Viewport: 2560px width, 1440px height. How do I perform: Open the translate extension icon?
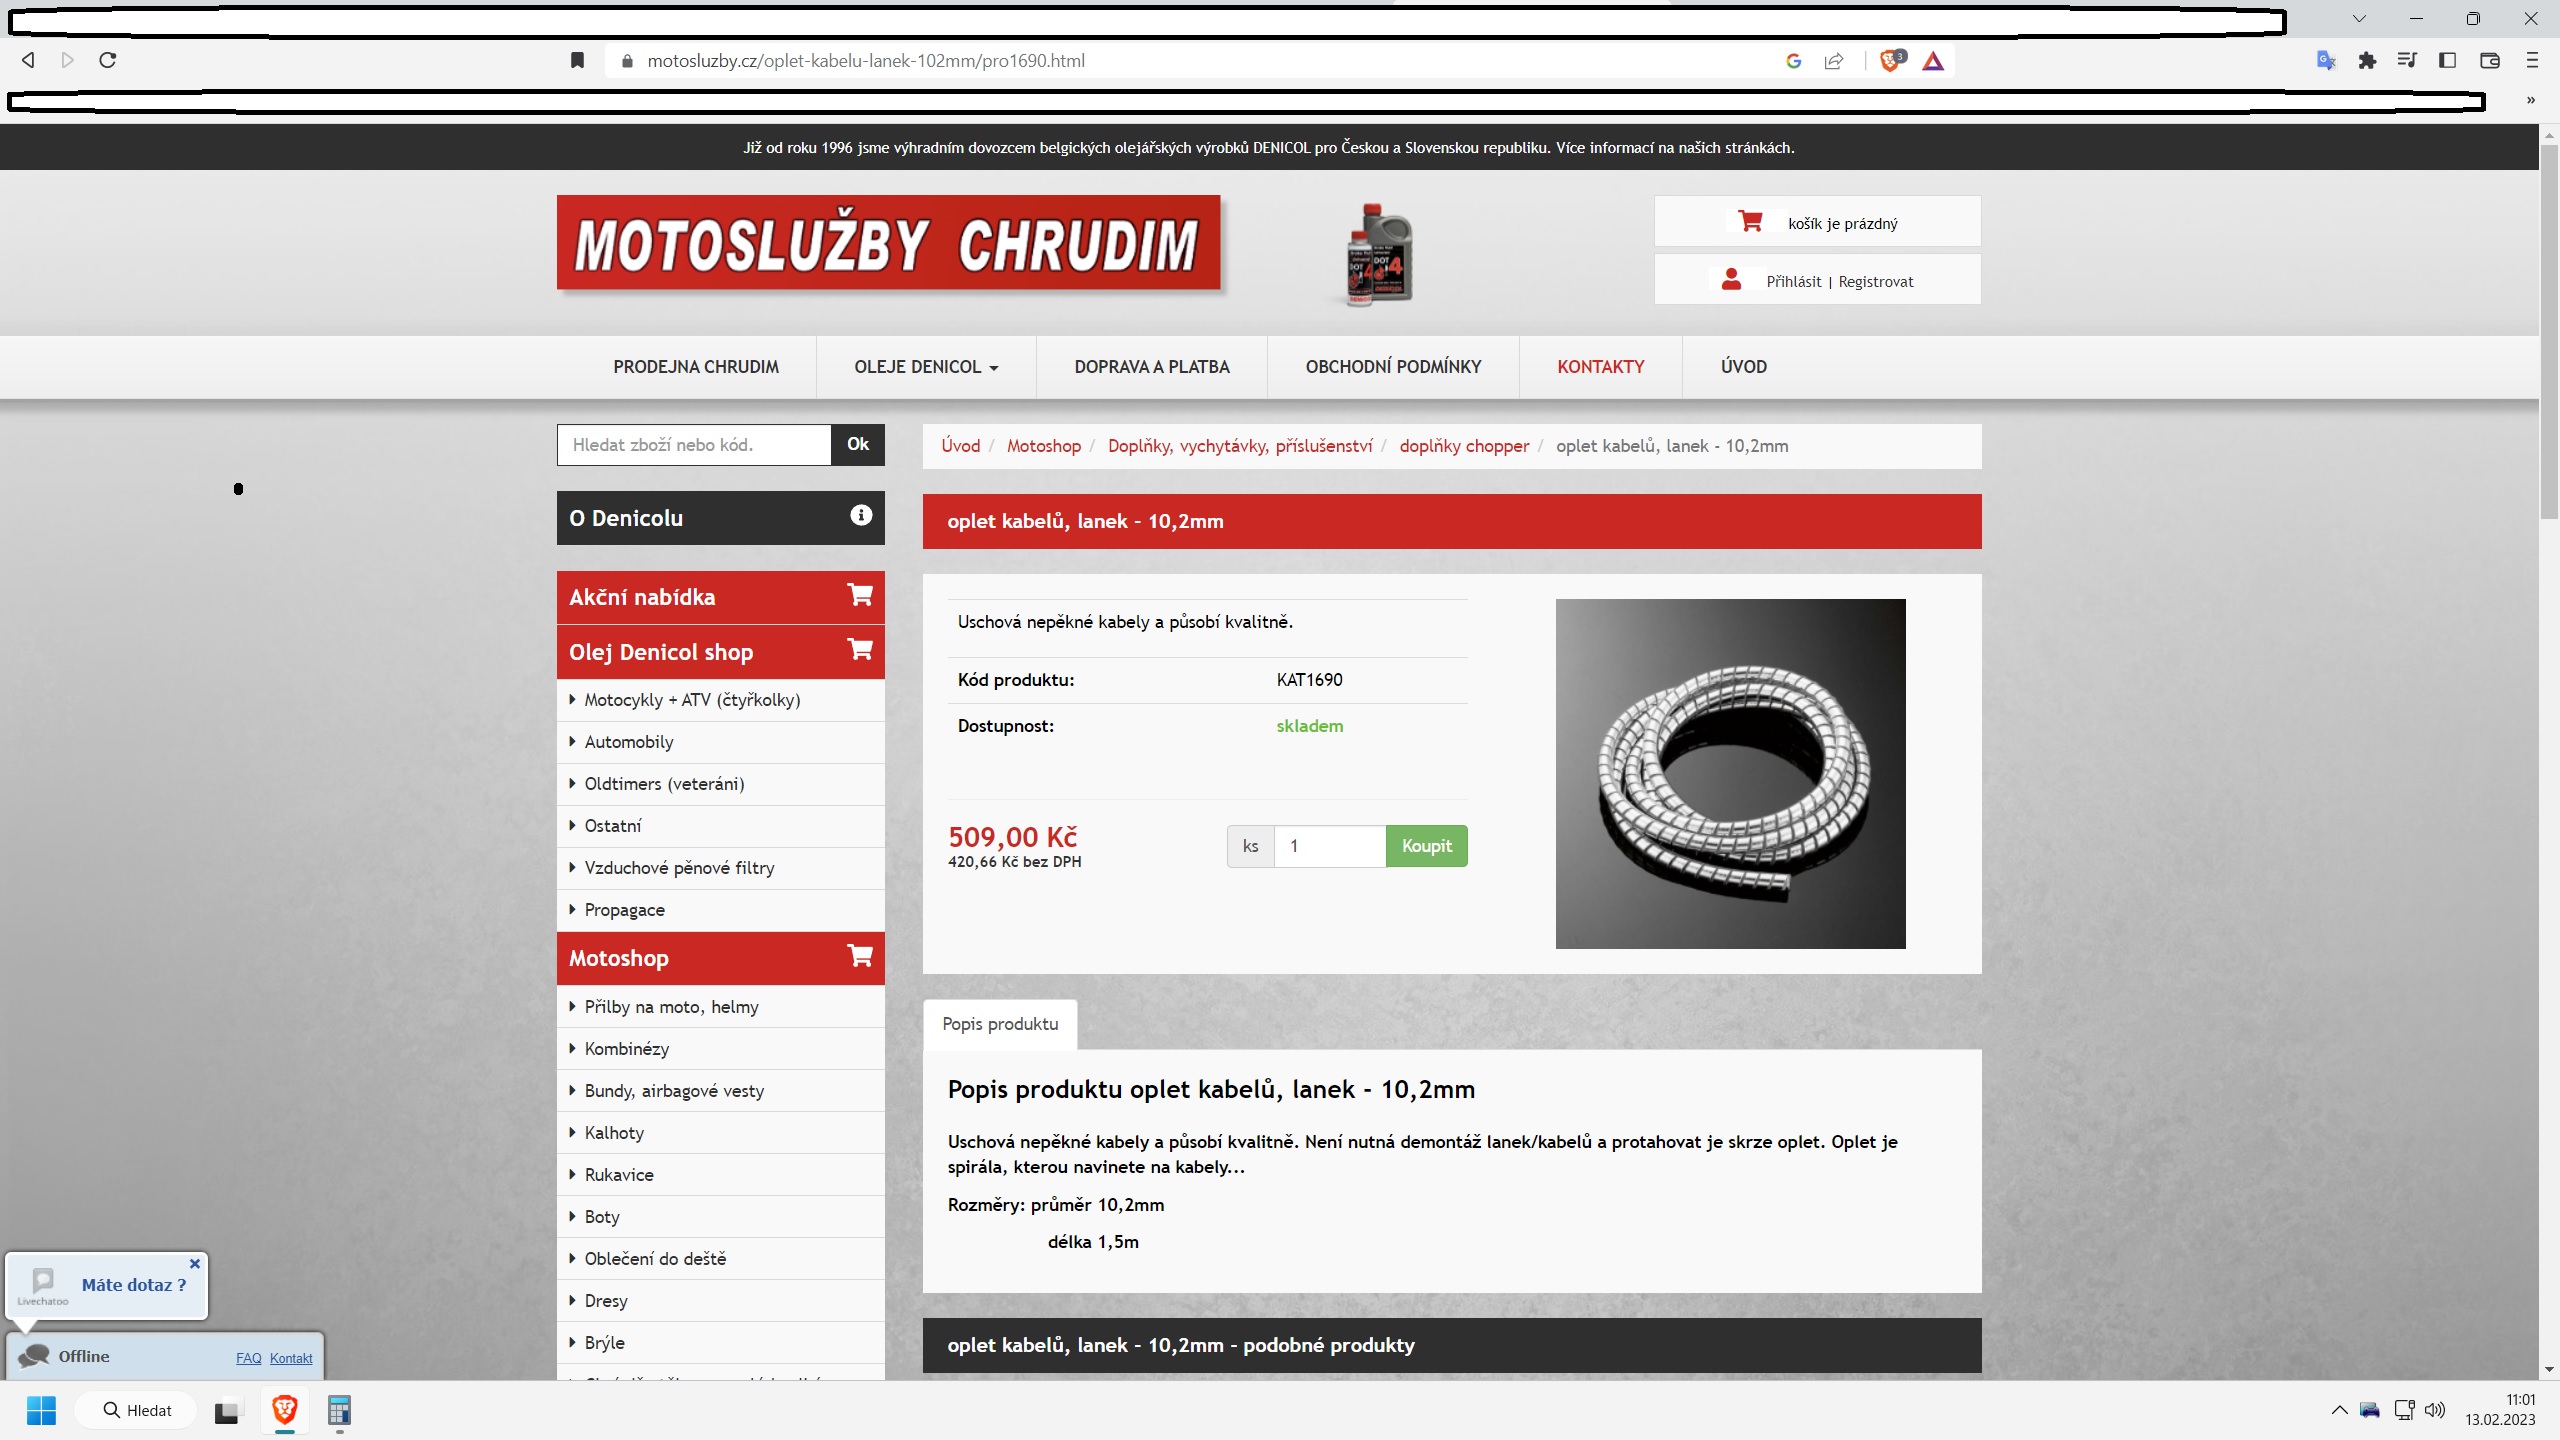click(2326, 61)
